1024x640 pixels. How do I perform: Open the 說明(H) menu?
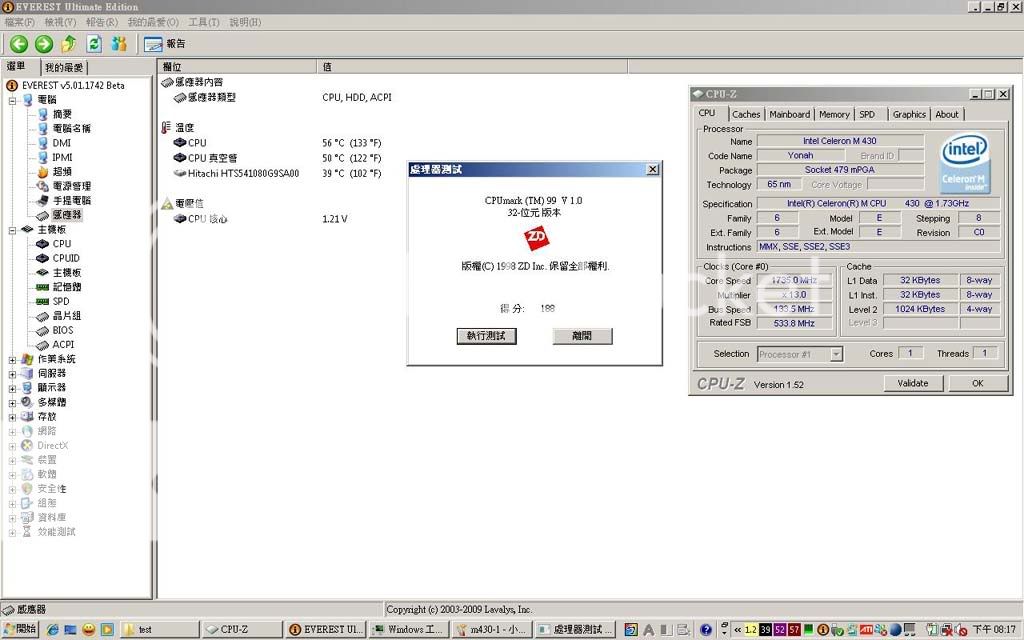(245, 22)
